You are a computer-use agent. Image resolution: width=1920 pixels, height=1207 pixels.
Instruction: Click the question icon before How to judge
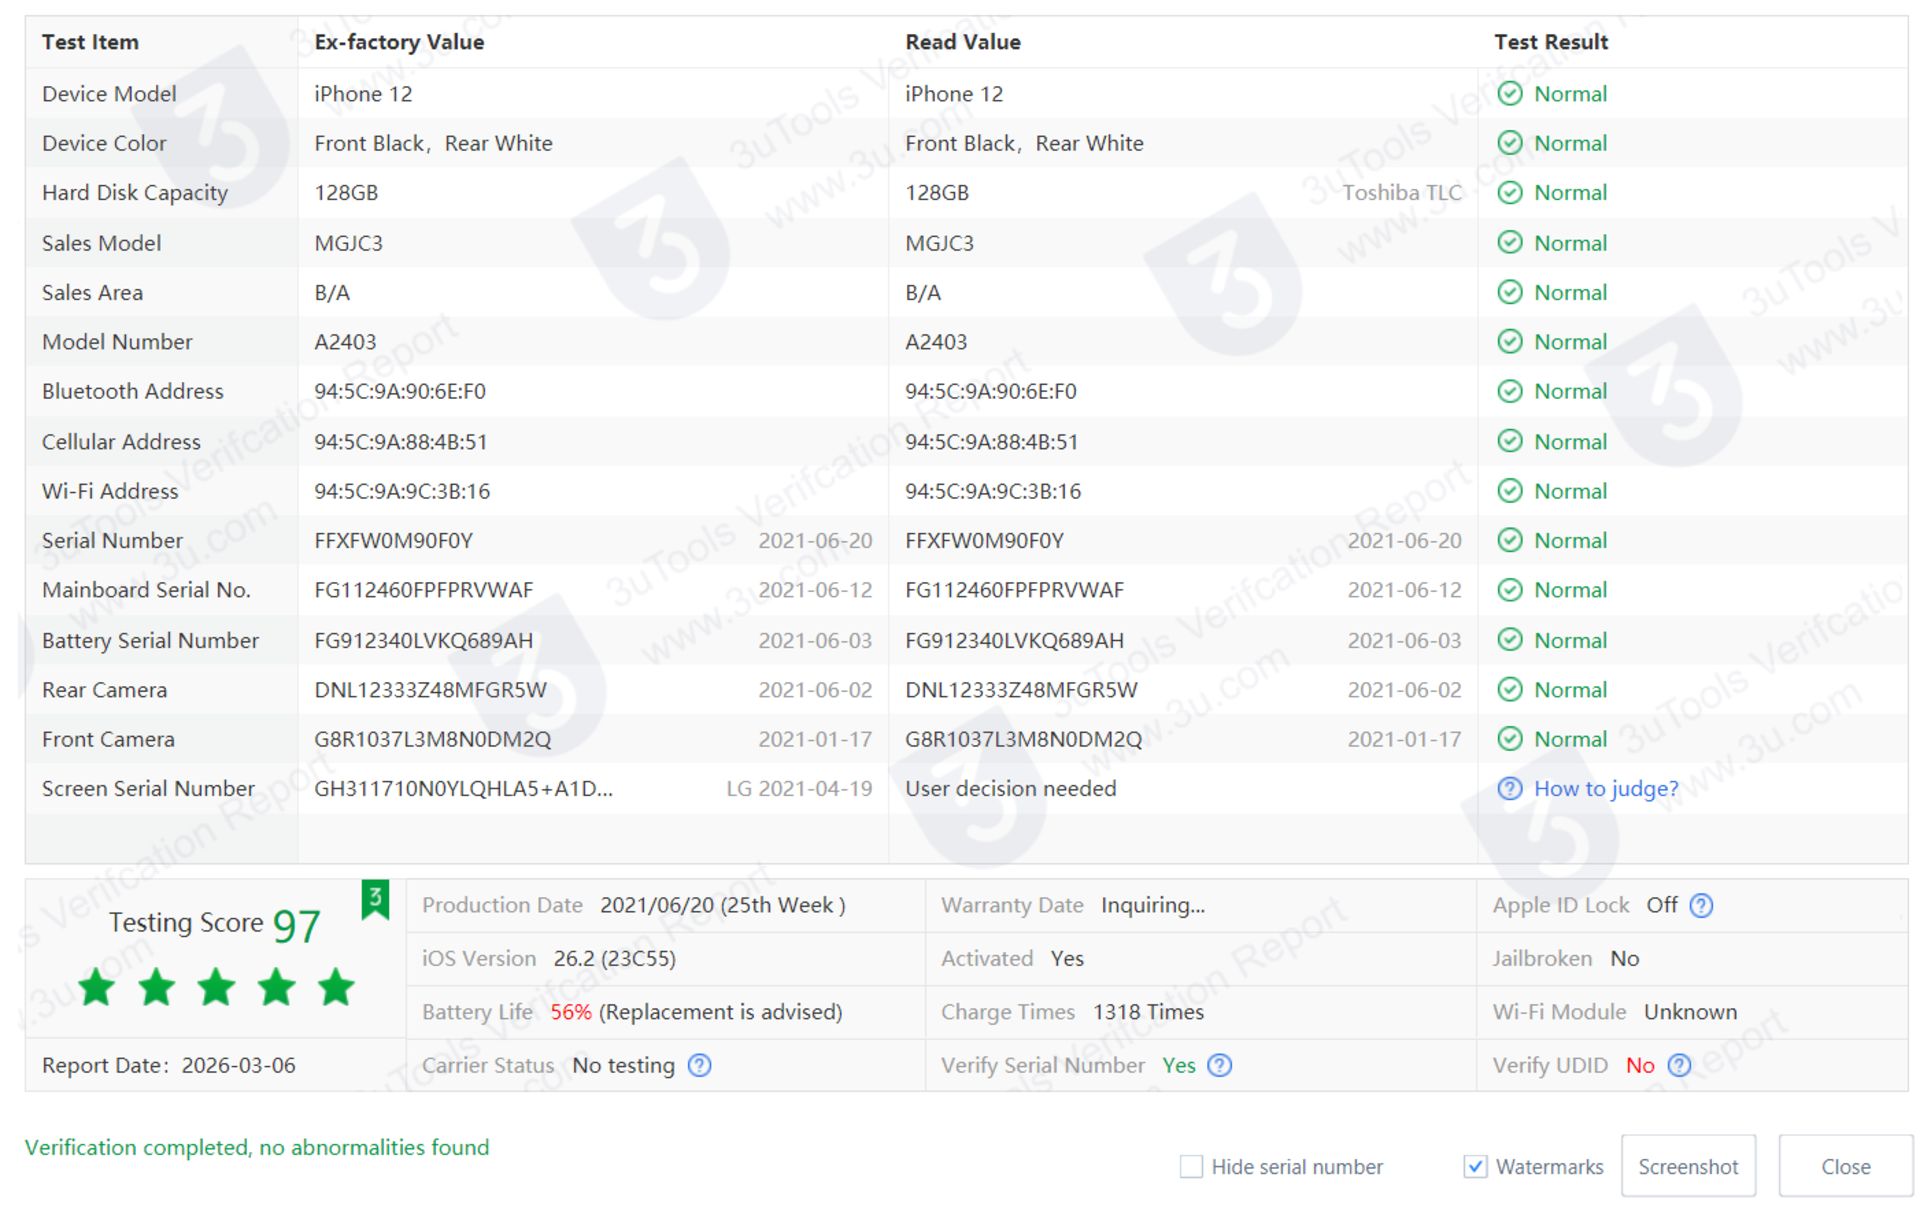click(x=1509, y=789)
